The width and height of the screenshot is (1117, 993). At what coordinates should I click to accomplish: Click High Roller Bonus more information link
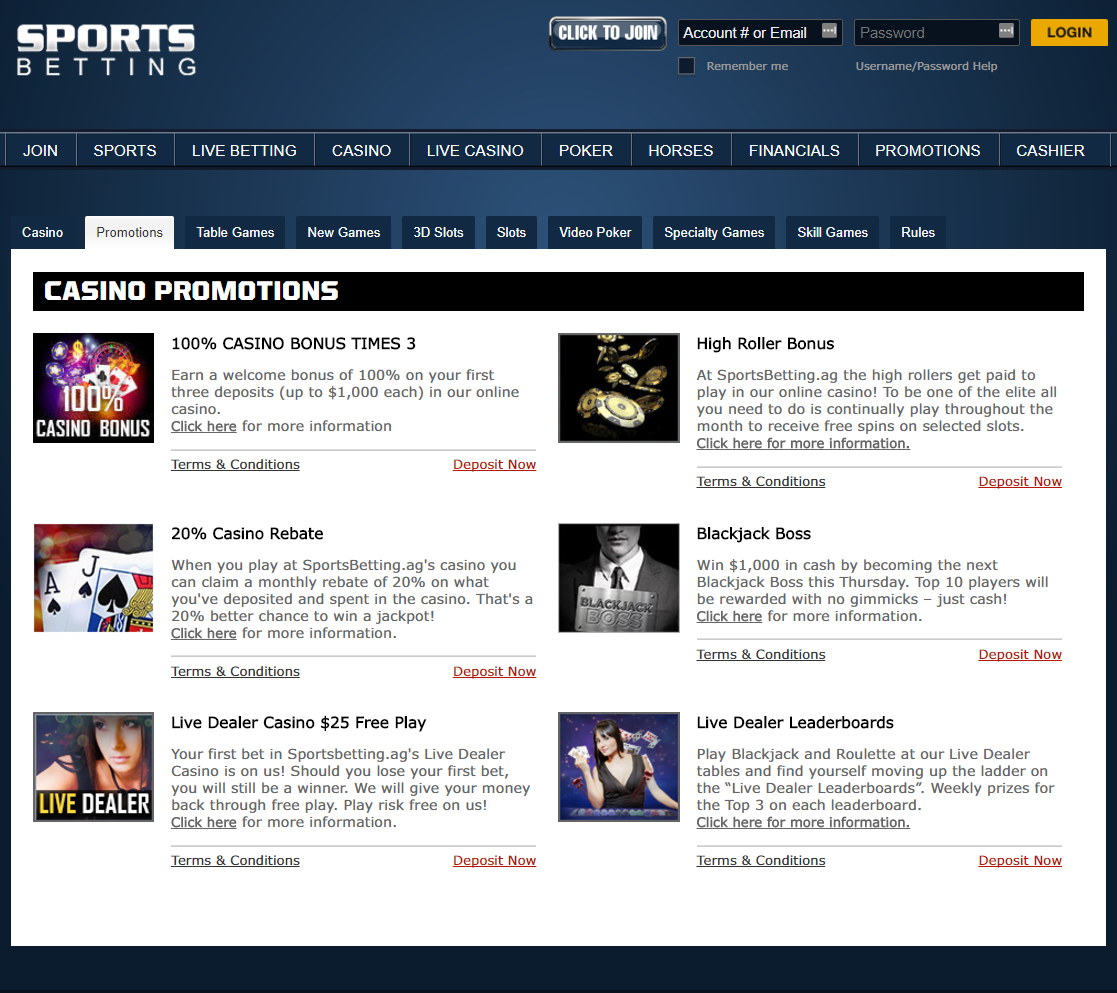point(803,443)
